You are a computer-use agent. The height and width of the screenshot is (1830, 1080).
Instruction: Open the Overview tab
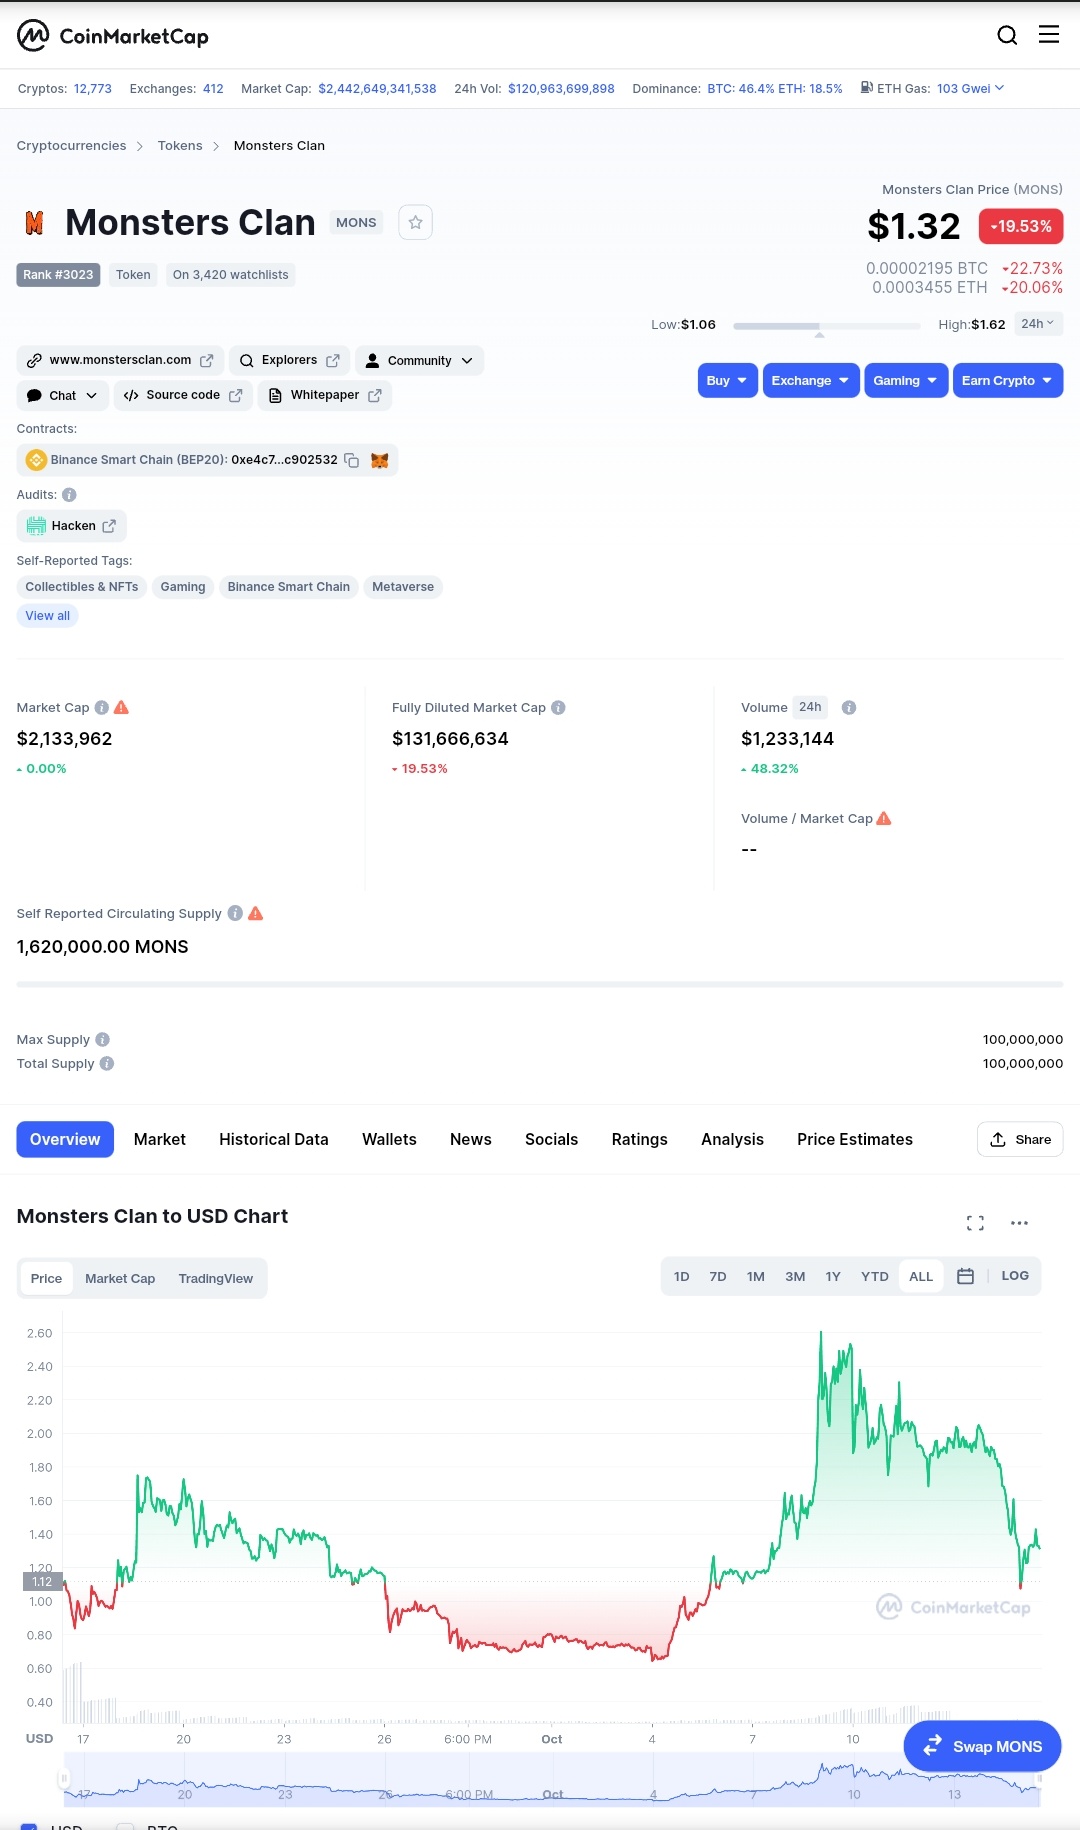(65, 1139)
